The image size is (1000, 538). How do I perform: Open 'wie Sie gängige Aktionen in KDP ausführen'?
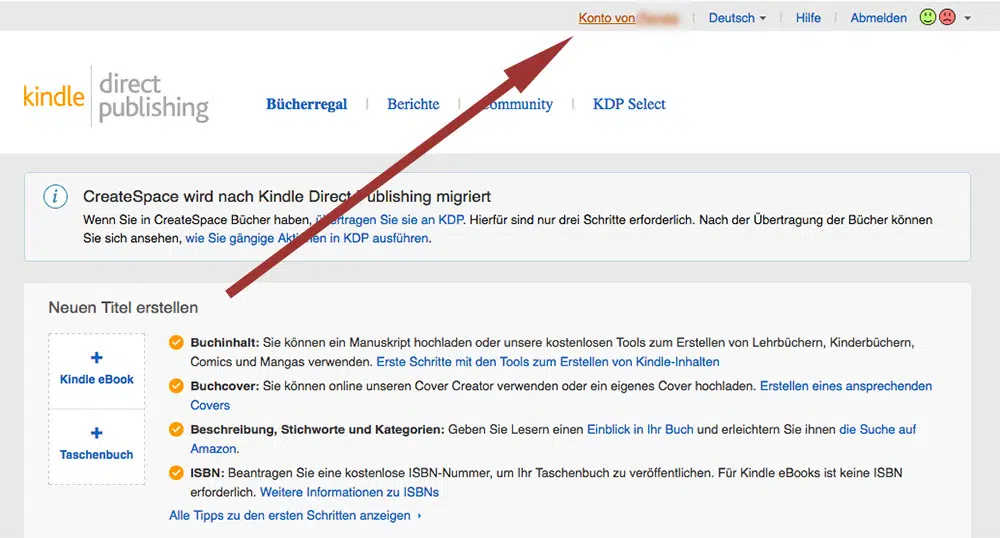click(307, 238)
